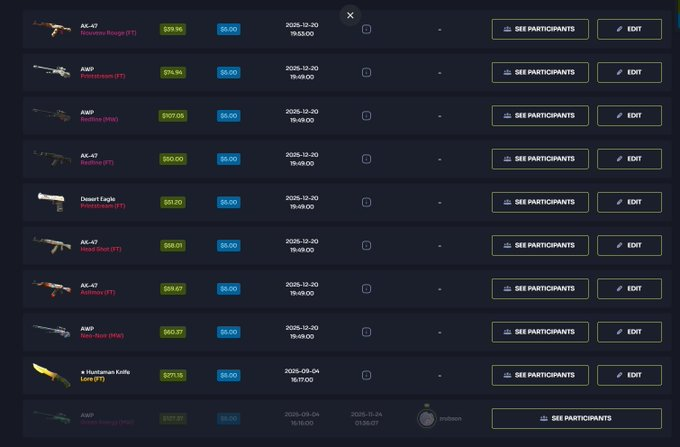Click the square info icon in AWP Redline row
The height and width of the screenshot is (447, 680).
coord(366,116)
